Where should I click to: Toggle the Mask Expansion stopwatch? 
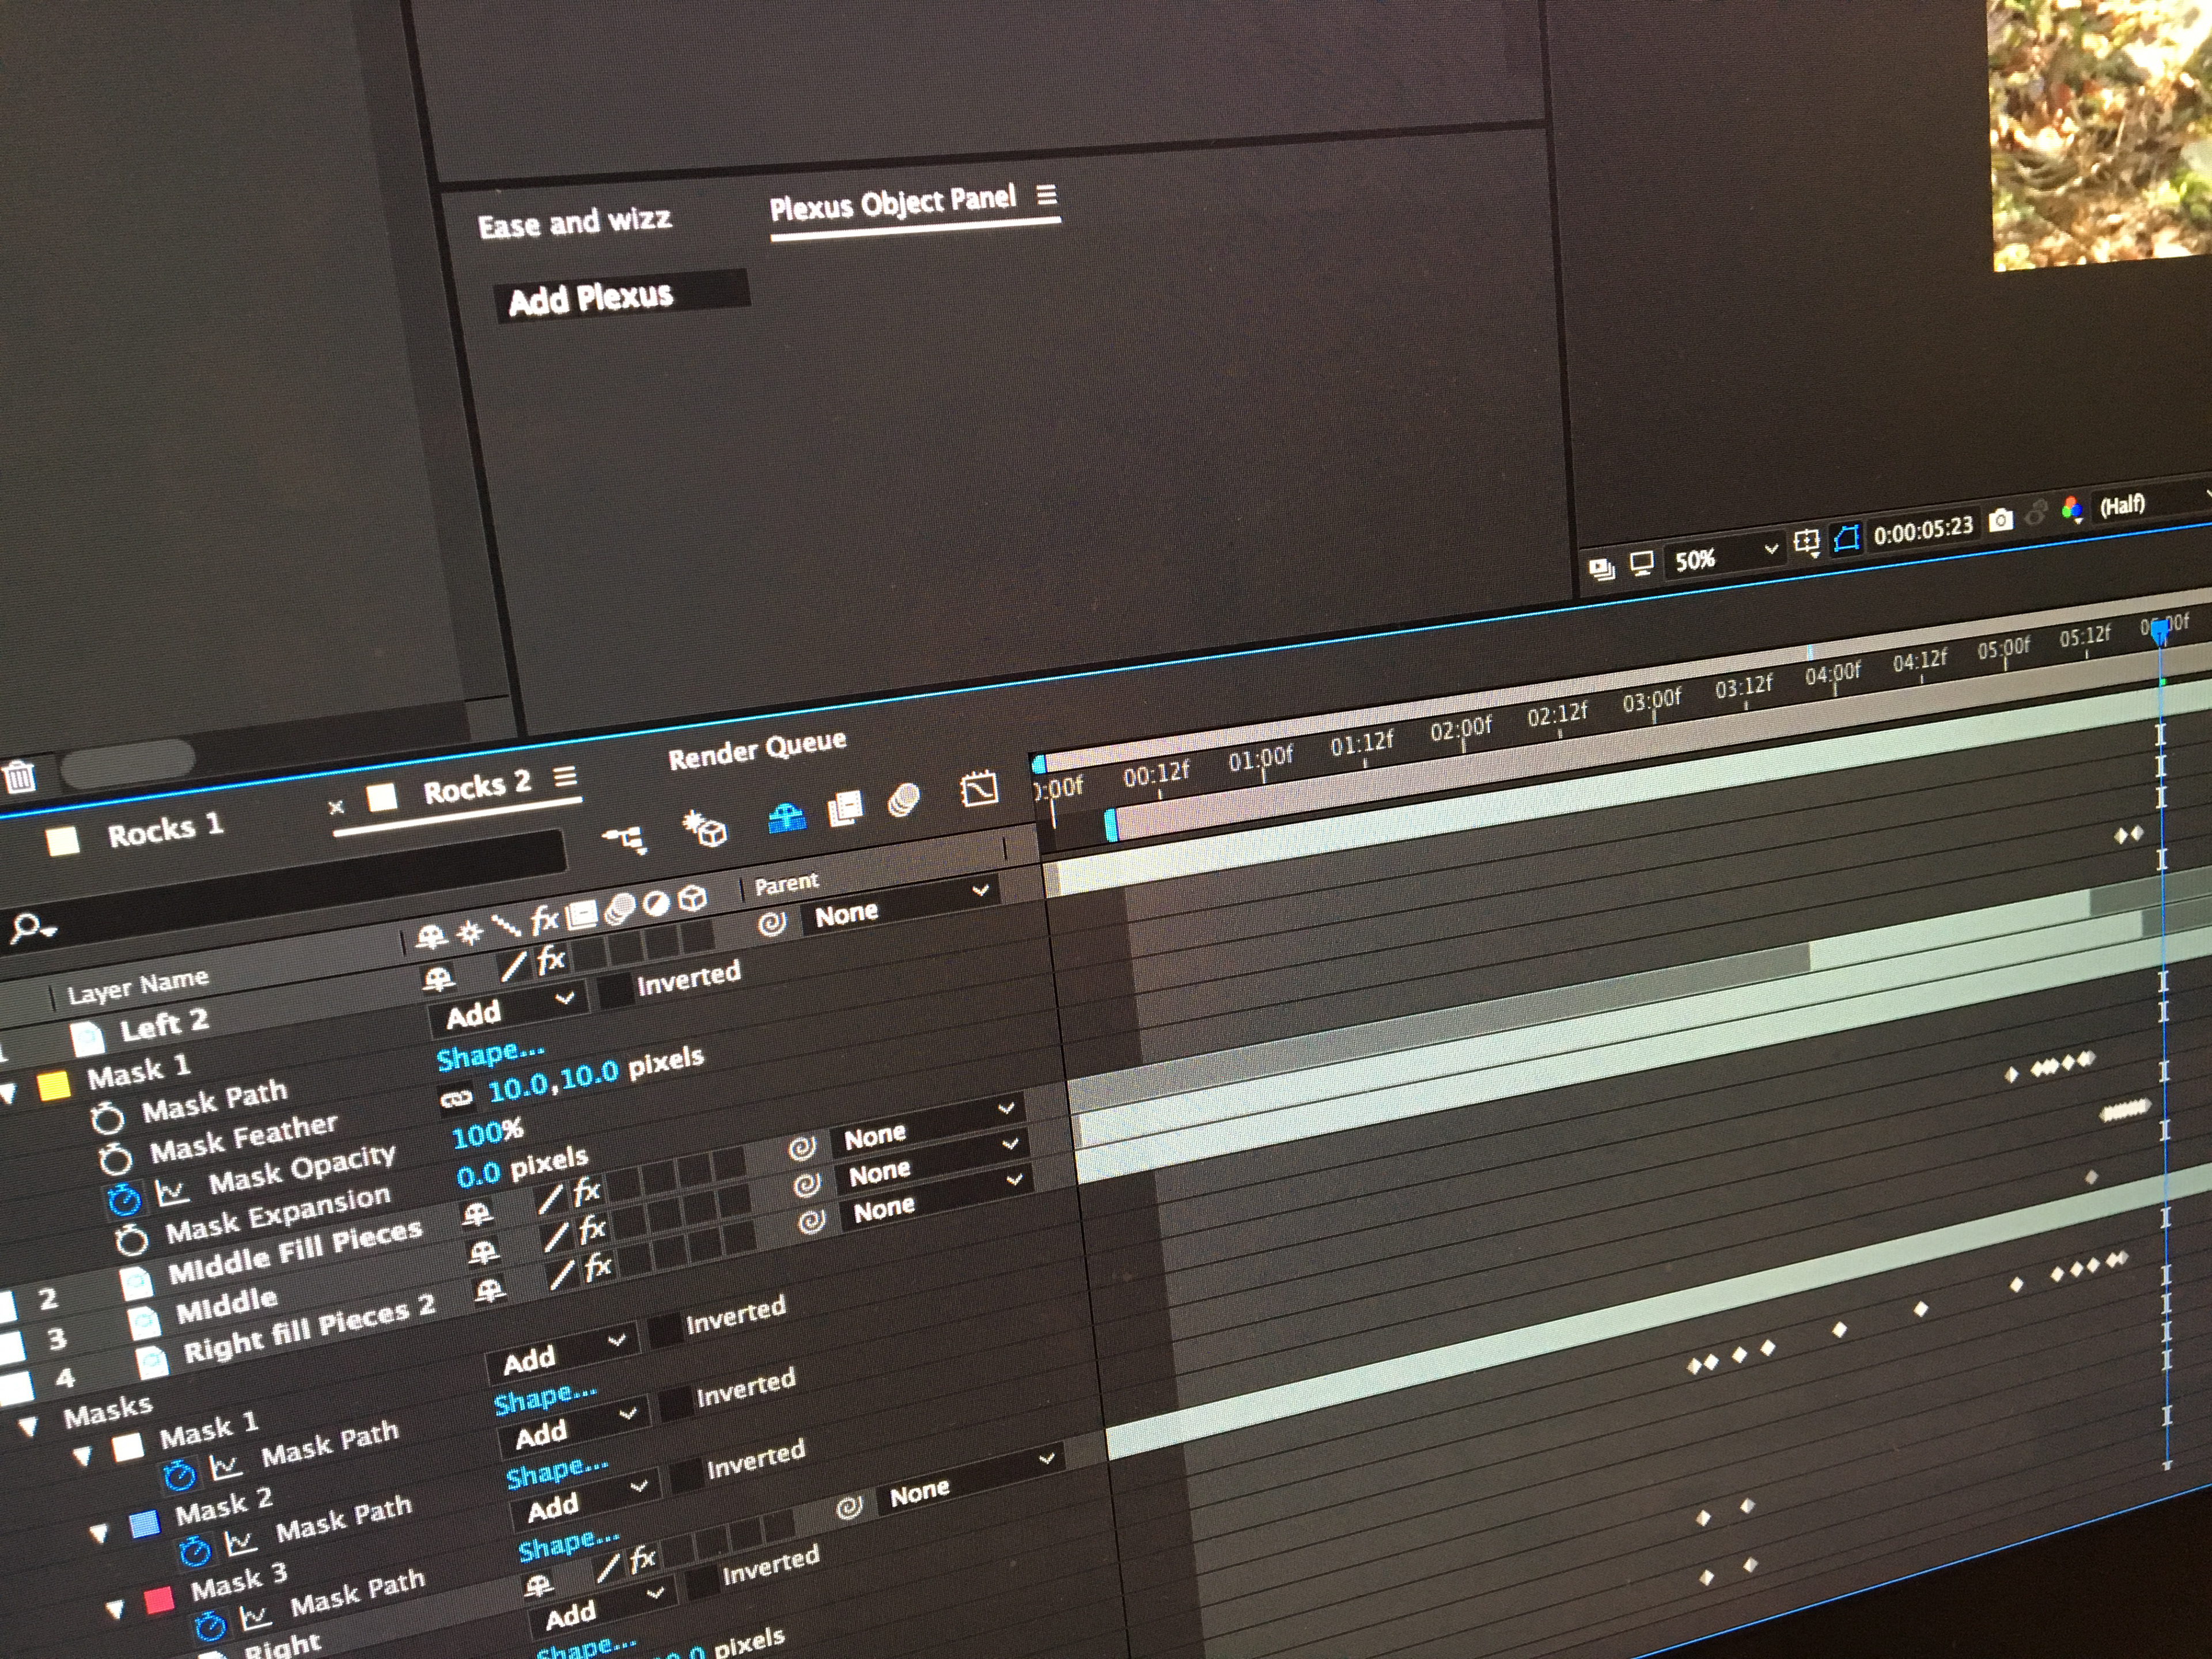click(x=132, y=1241)
